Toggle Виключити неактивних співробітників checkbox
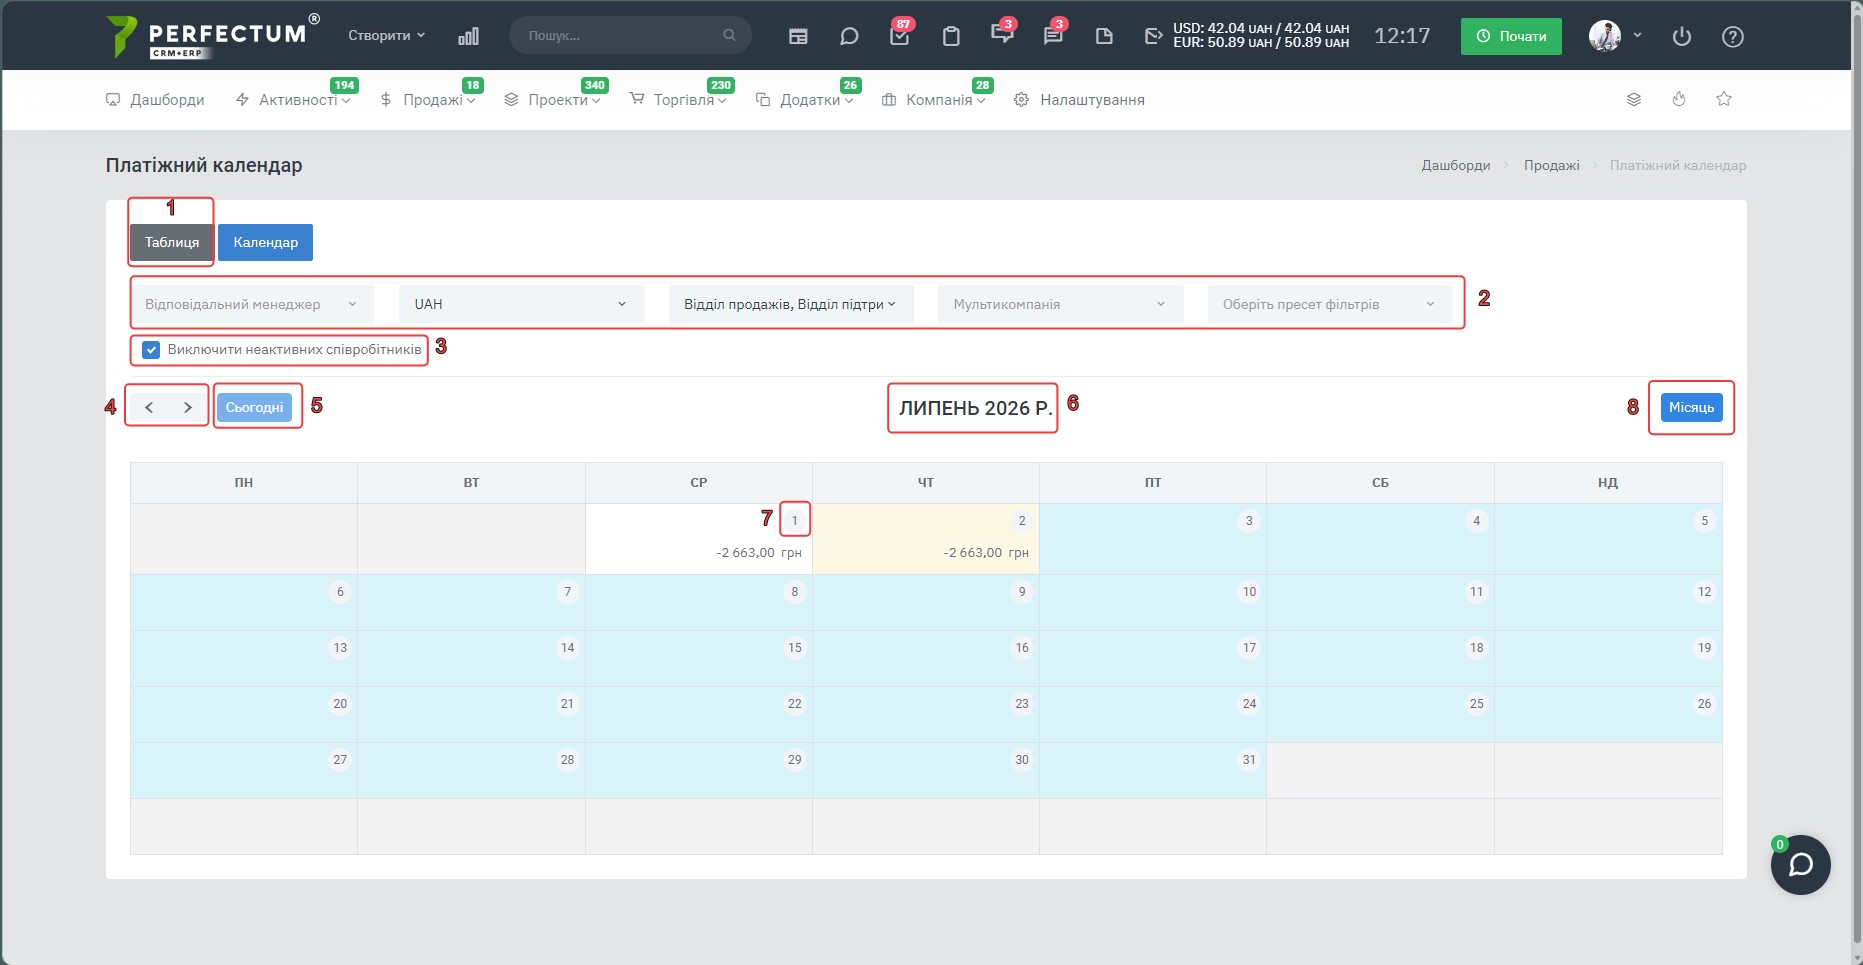Image resolution: width=1863 pixels, height=965 pixels. coord(151,350)
